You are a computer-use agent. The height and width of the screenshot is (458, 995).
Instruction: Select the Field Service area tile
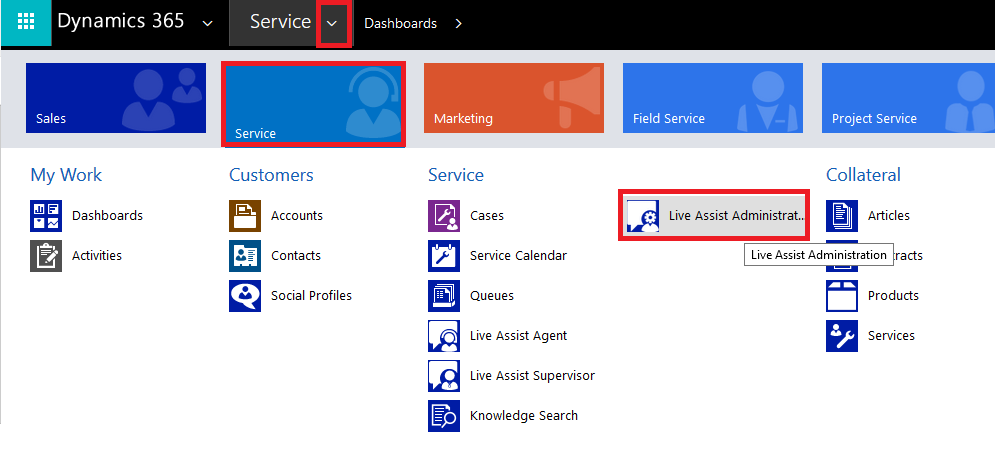click(713, 98)
